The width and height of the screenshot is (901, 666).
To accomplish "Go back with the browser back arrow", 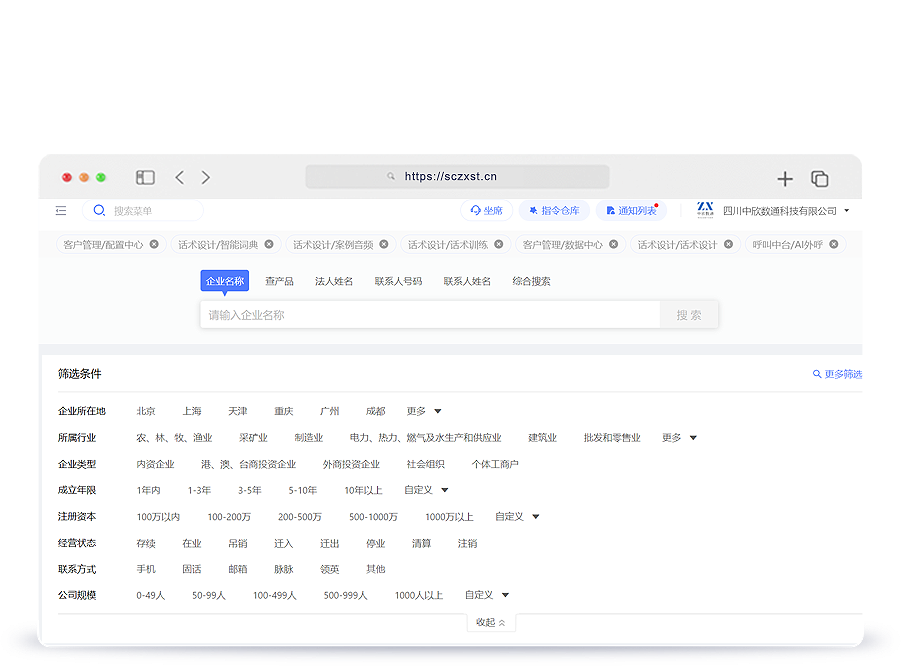I will 180,177.
